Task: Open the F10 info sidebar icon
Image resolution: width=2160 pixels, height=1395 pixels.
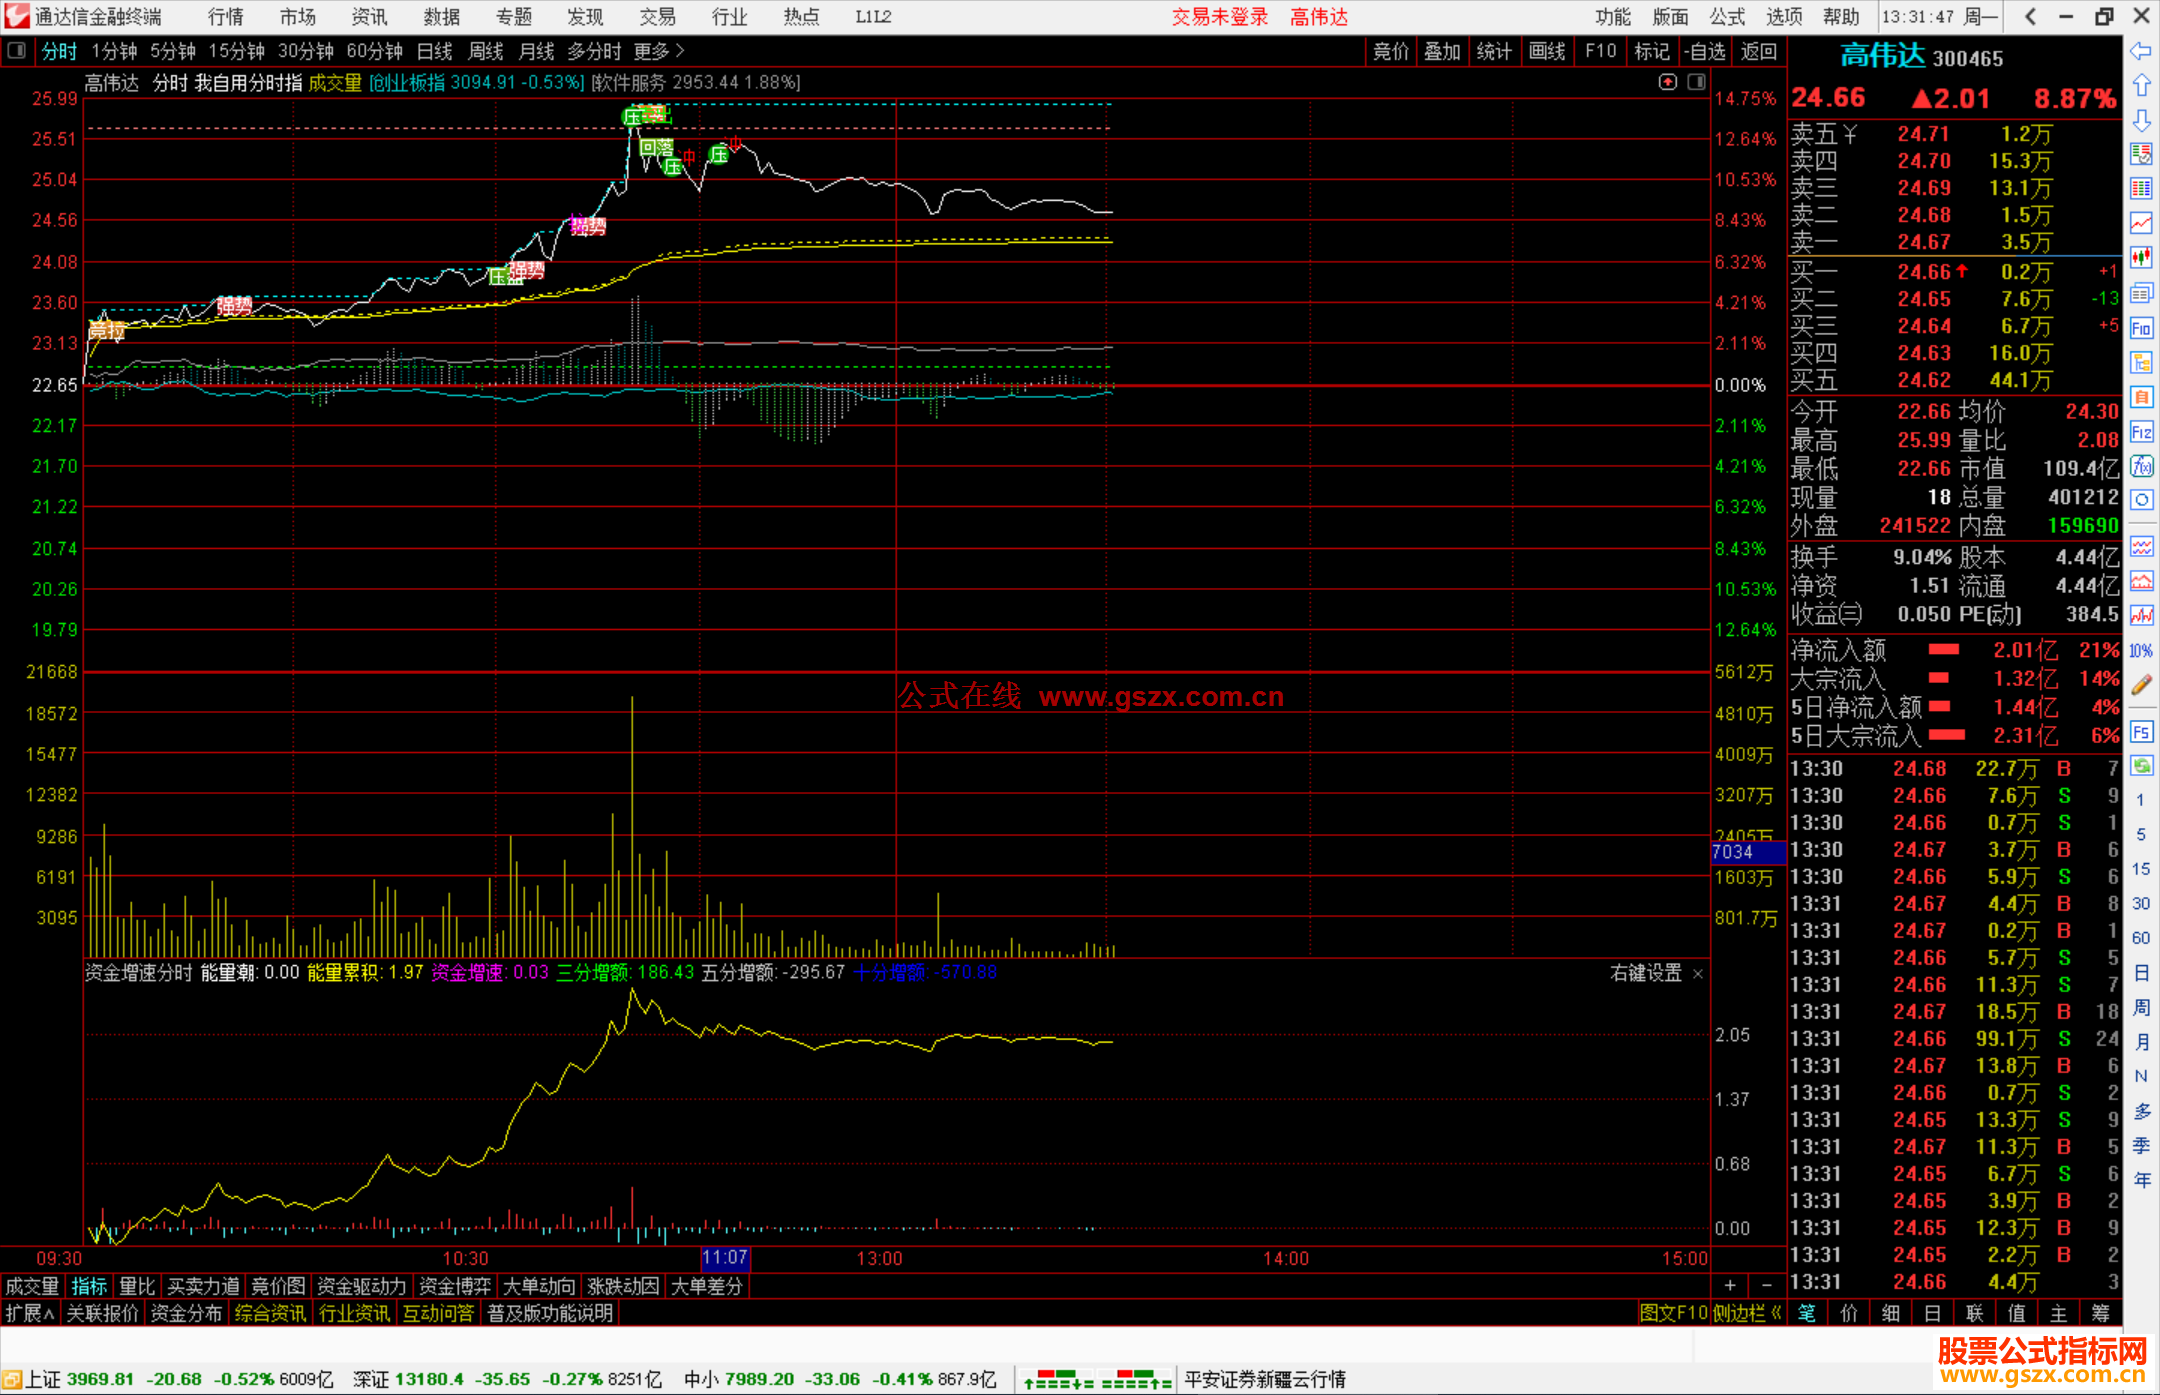Action: click(2141, 328)
